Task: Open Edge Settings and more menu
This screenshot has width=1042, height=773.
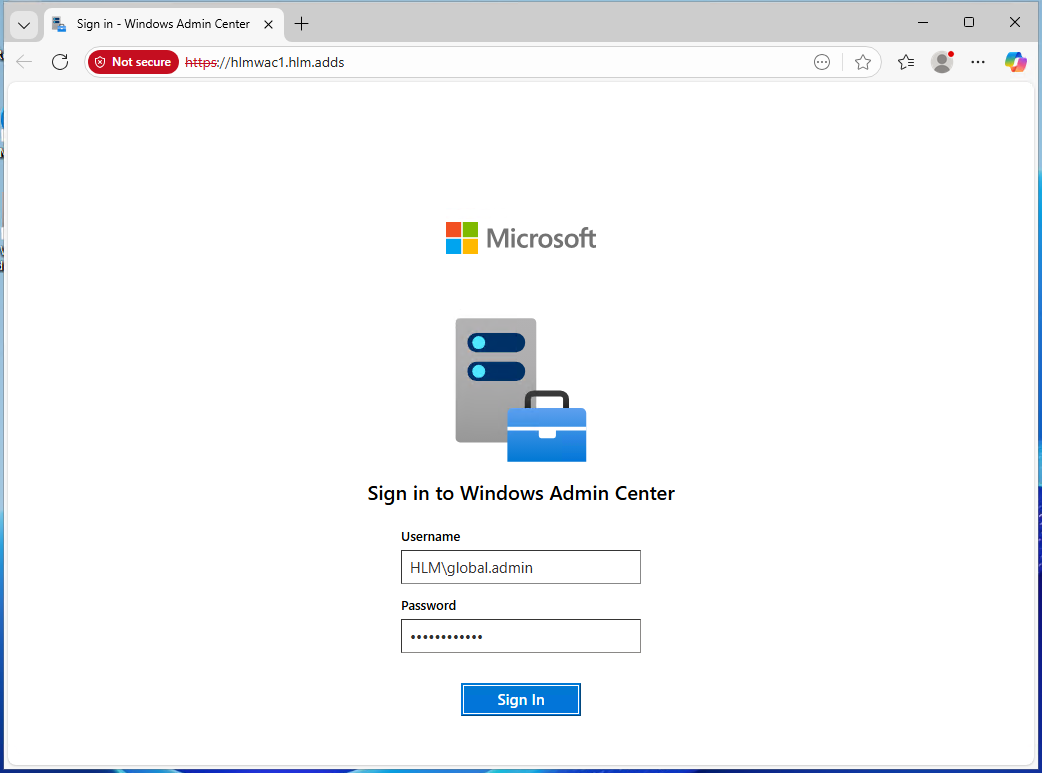Action: coord(978,62)
